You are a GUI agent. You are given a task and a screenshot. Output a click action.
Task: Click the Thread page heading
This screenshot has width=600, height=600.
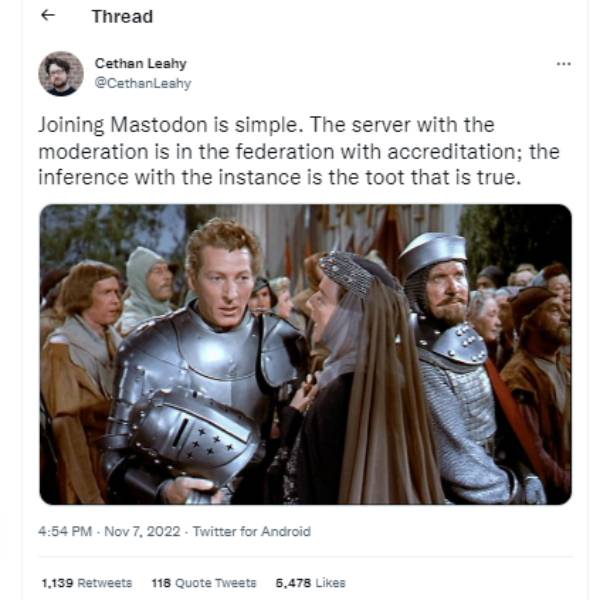(122, 16)
